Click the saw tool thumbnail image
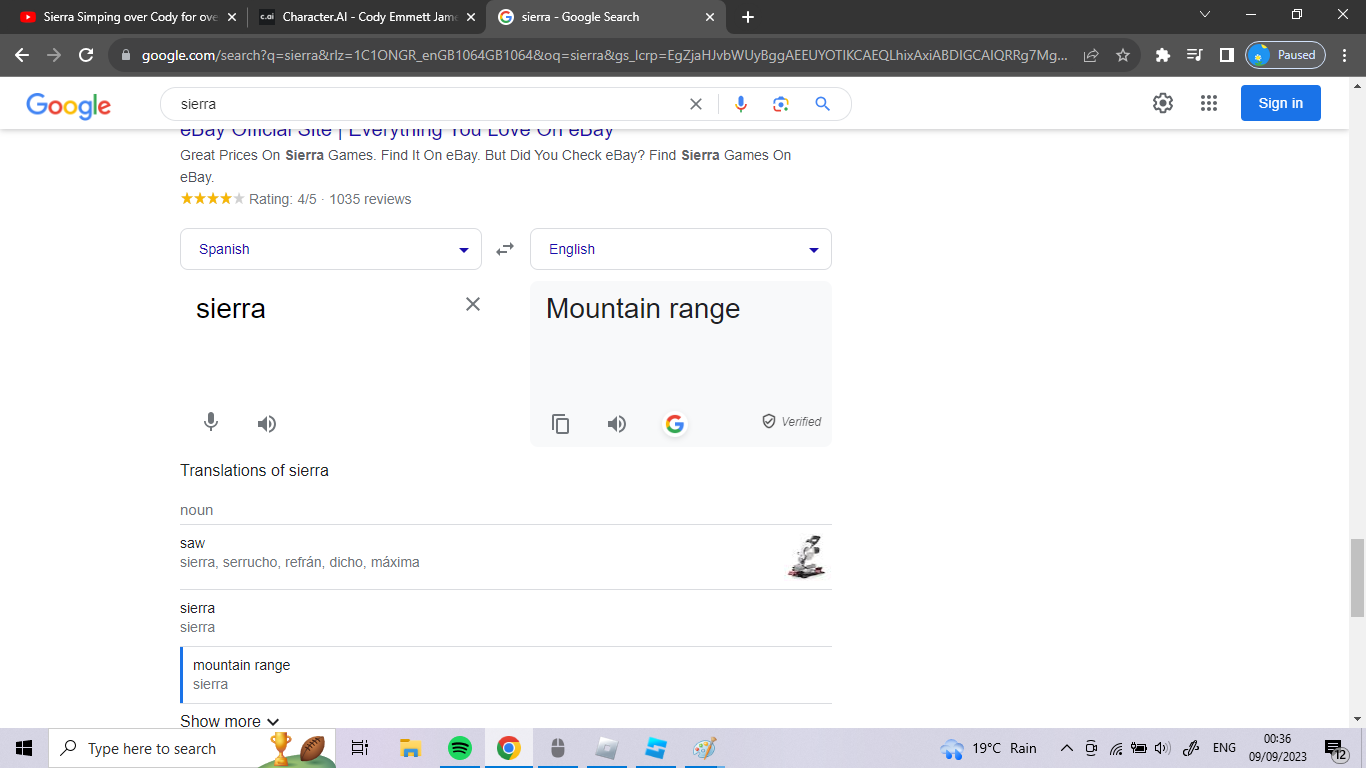Image resolution: width=1366 pixels, height=768 pixels. pos(807,557)
